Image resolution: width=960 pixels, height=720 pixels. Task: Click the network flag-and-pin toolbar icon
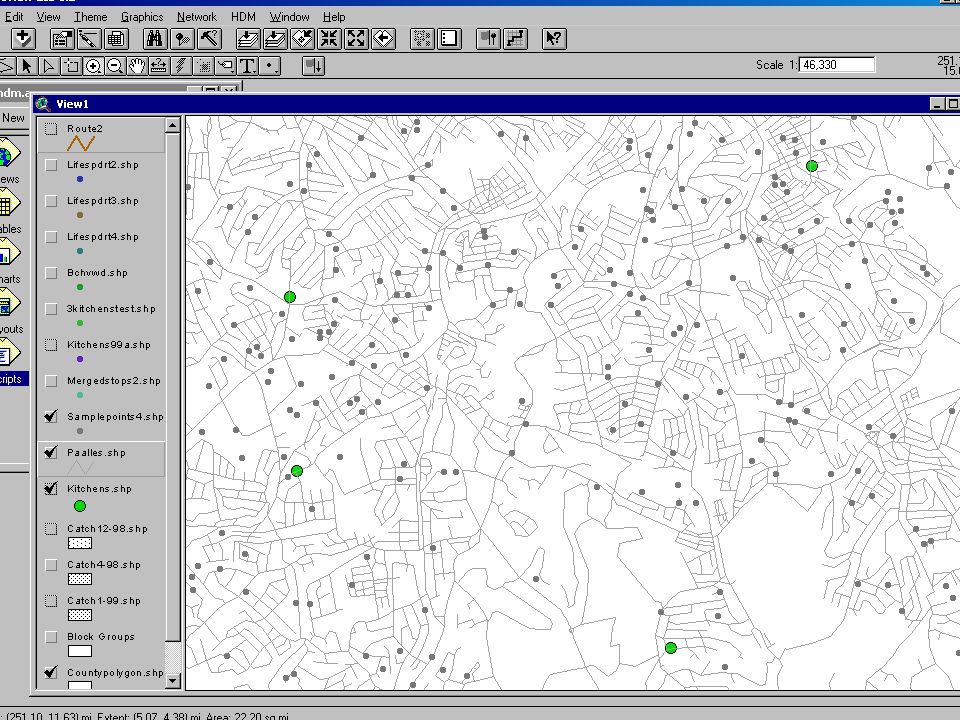pos(489,39)
